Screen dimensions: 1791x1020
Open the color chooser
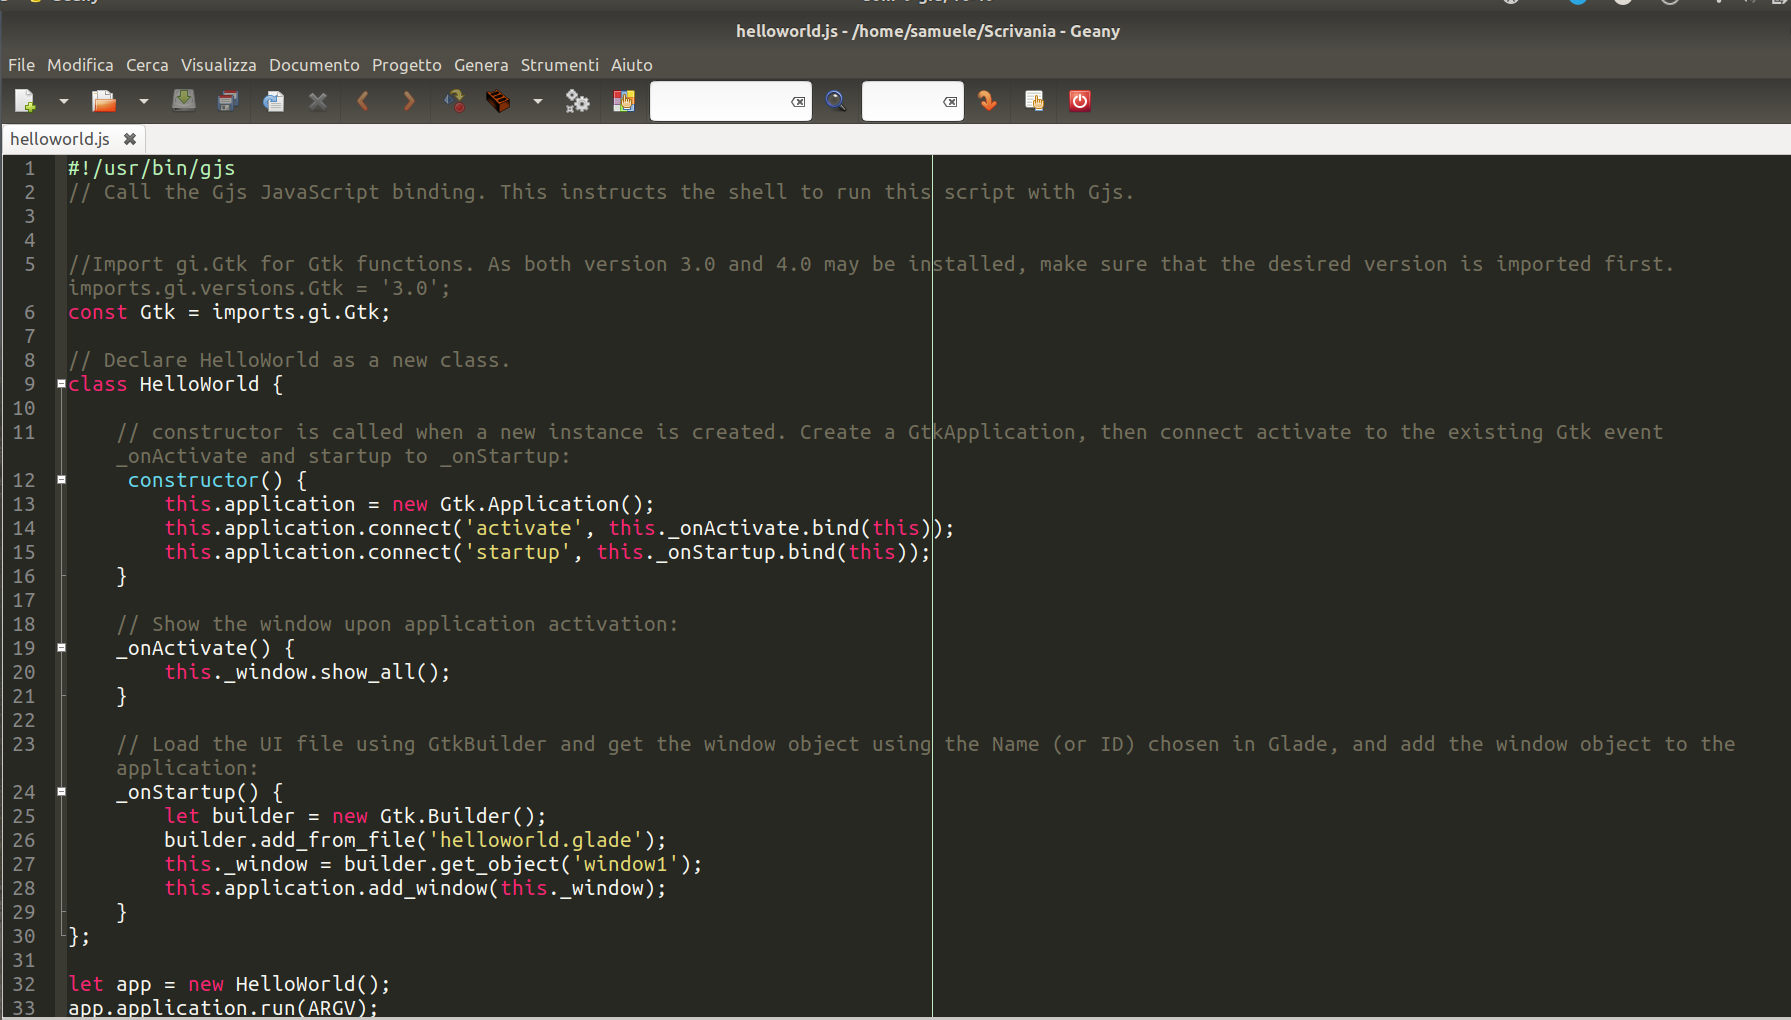624,101
